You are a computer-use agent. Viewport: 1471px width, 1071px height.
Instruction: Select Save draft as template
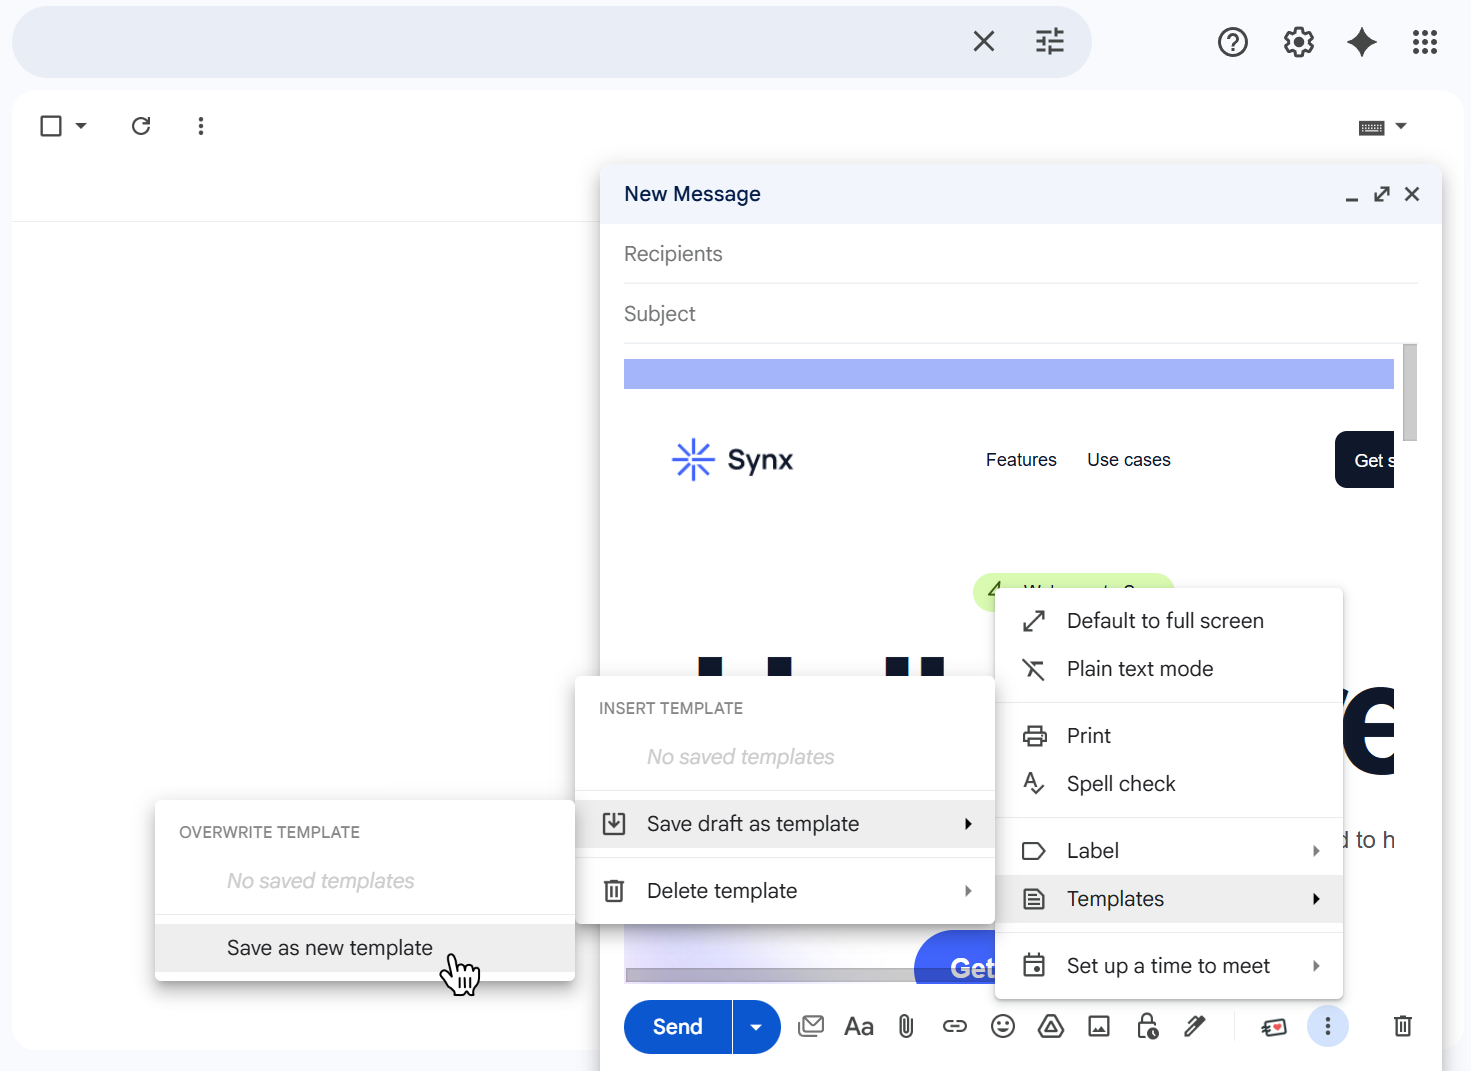785,824
